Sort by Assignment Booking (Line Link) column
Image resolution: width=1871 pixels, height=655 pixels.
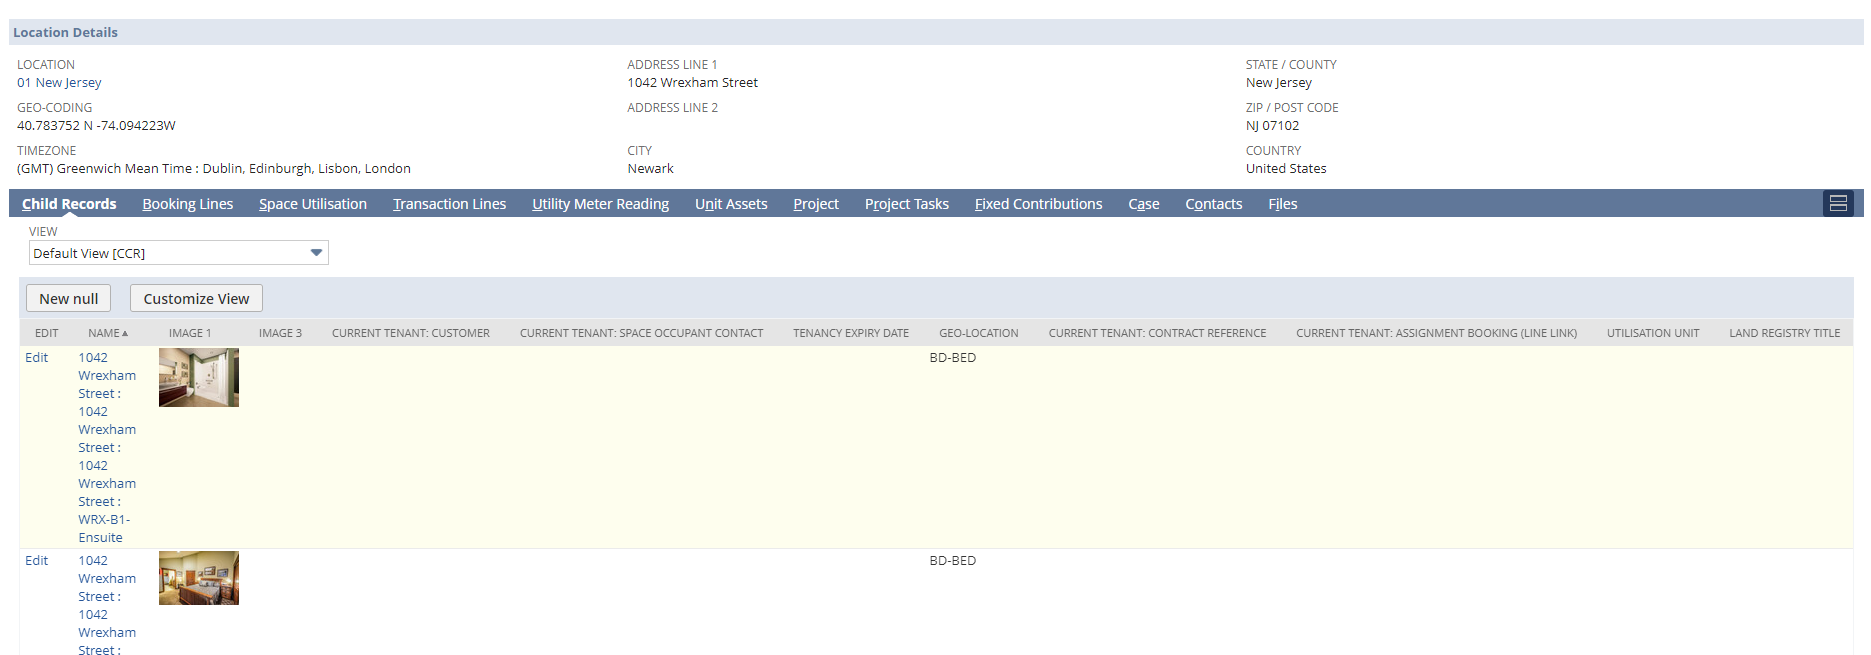click(x=1436, y=333)
